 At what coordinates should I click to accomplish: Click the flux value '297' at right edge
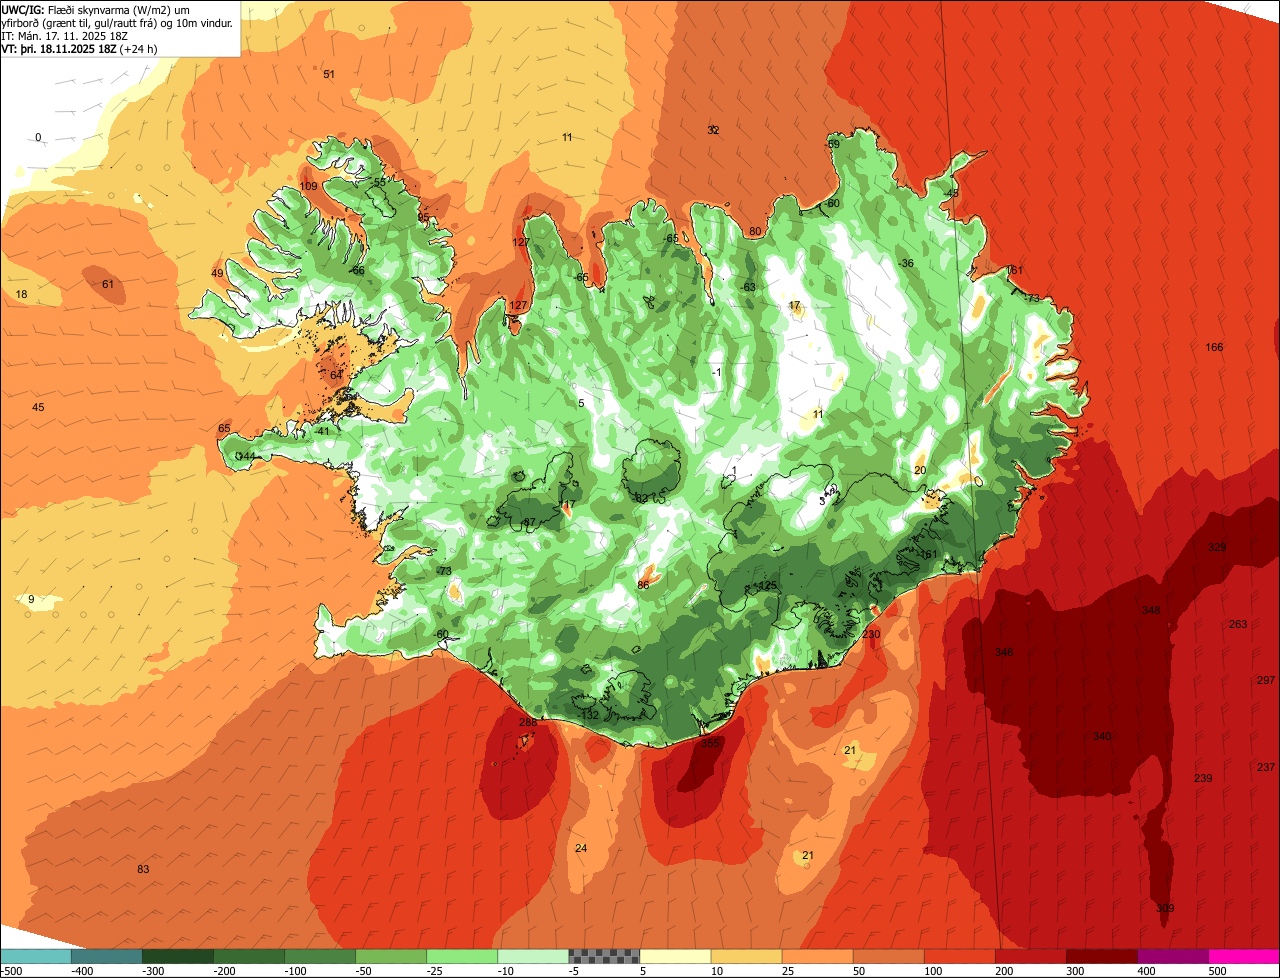point(1266,680)
